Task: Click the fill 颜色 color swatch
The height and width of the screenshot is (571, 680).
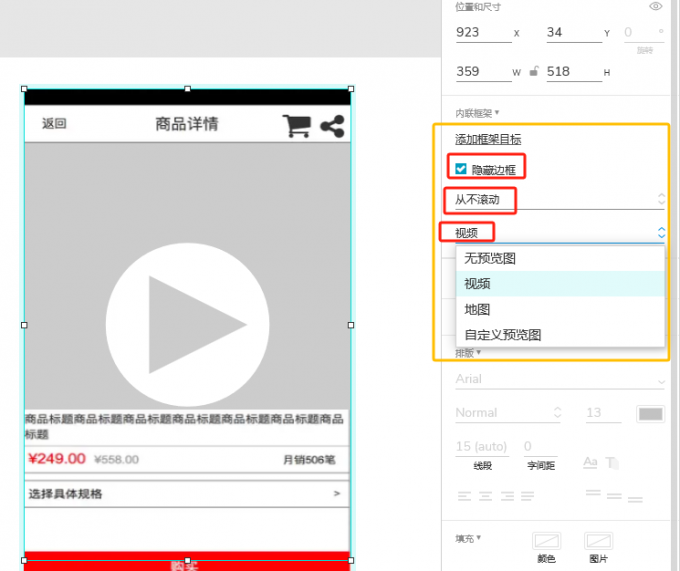Action: 546,541
